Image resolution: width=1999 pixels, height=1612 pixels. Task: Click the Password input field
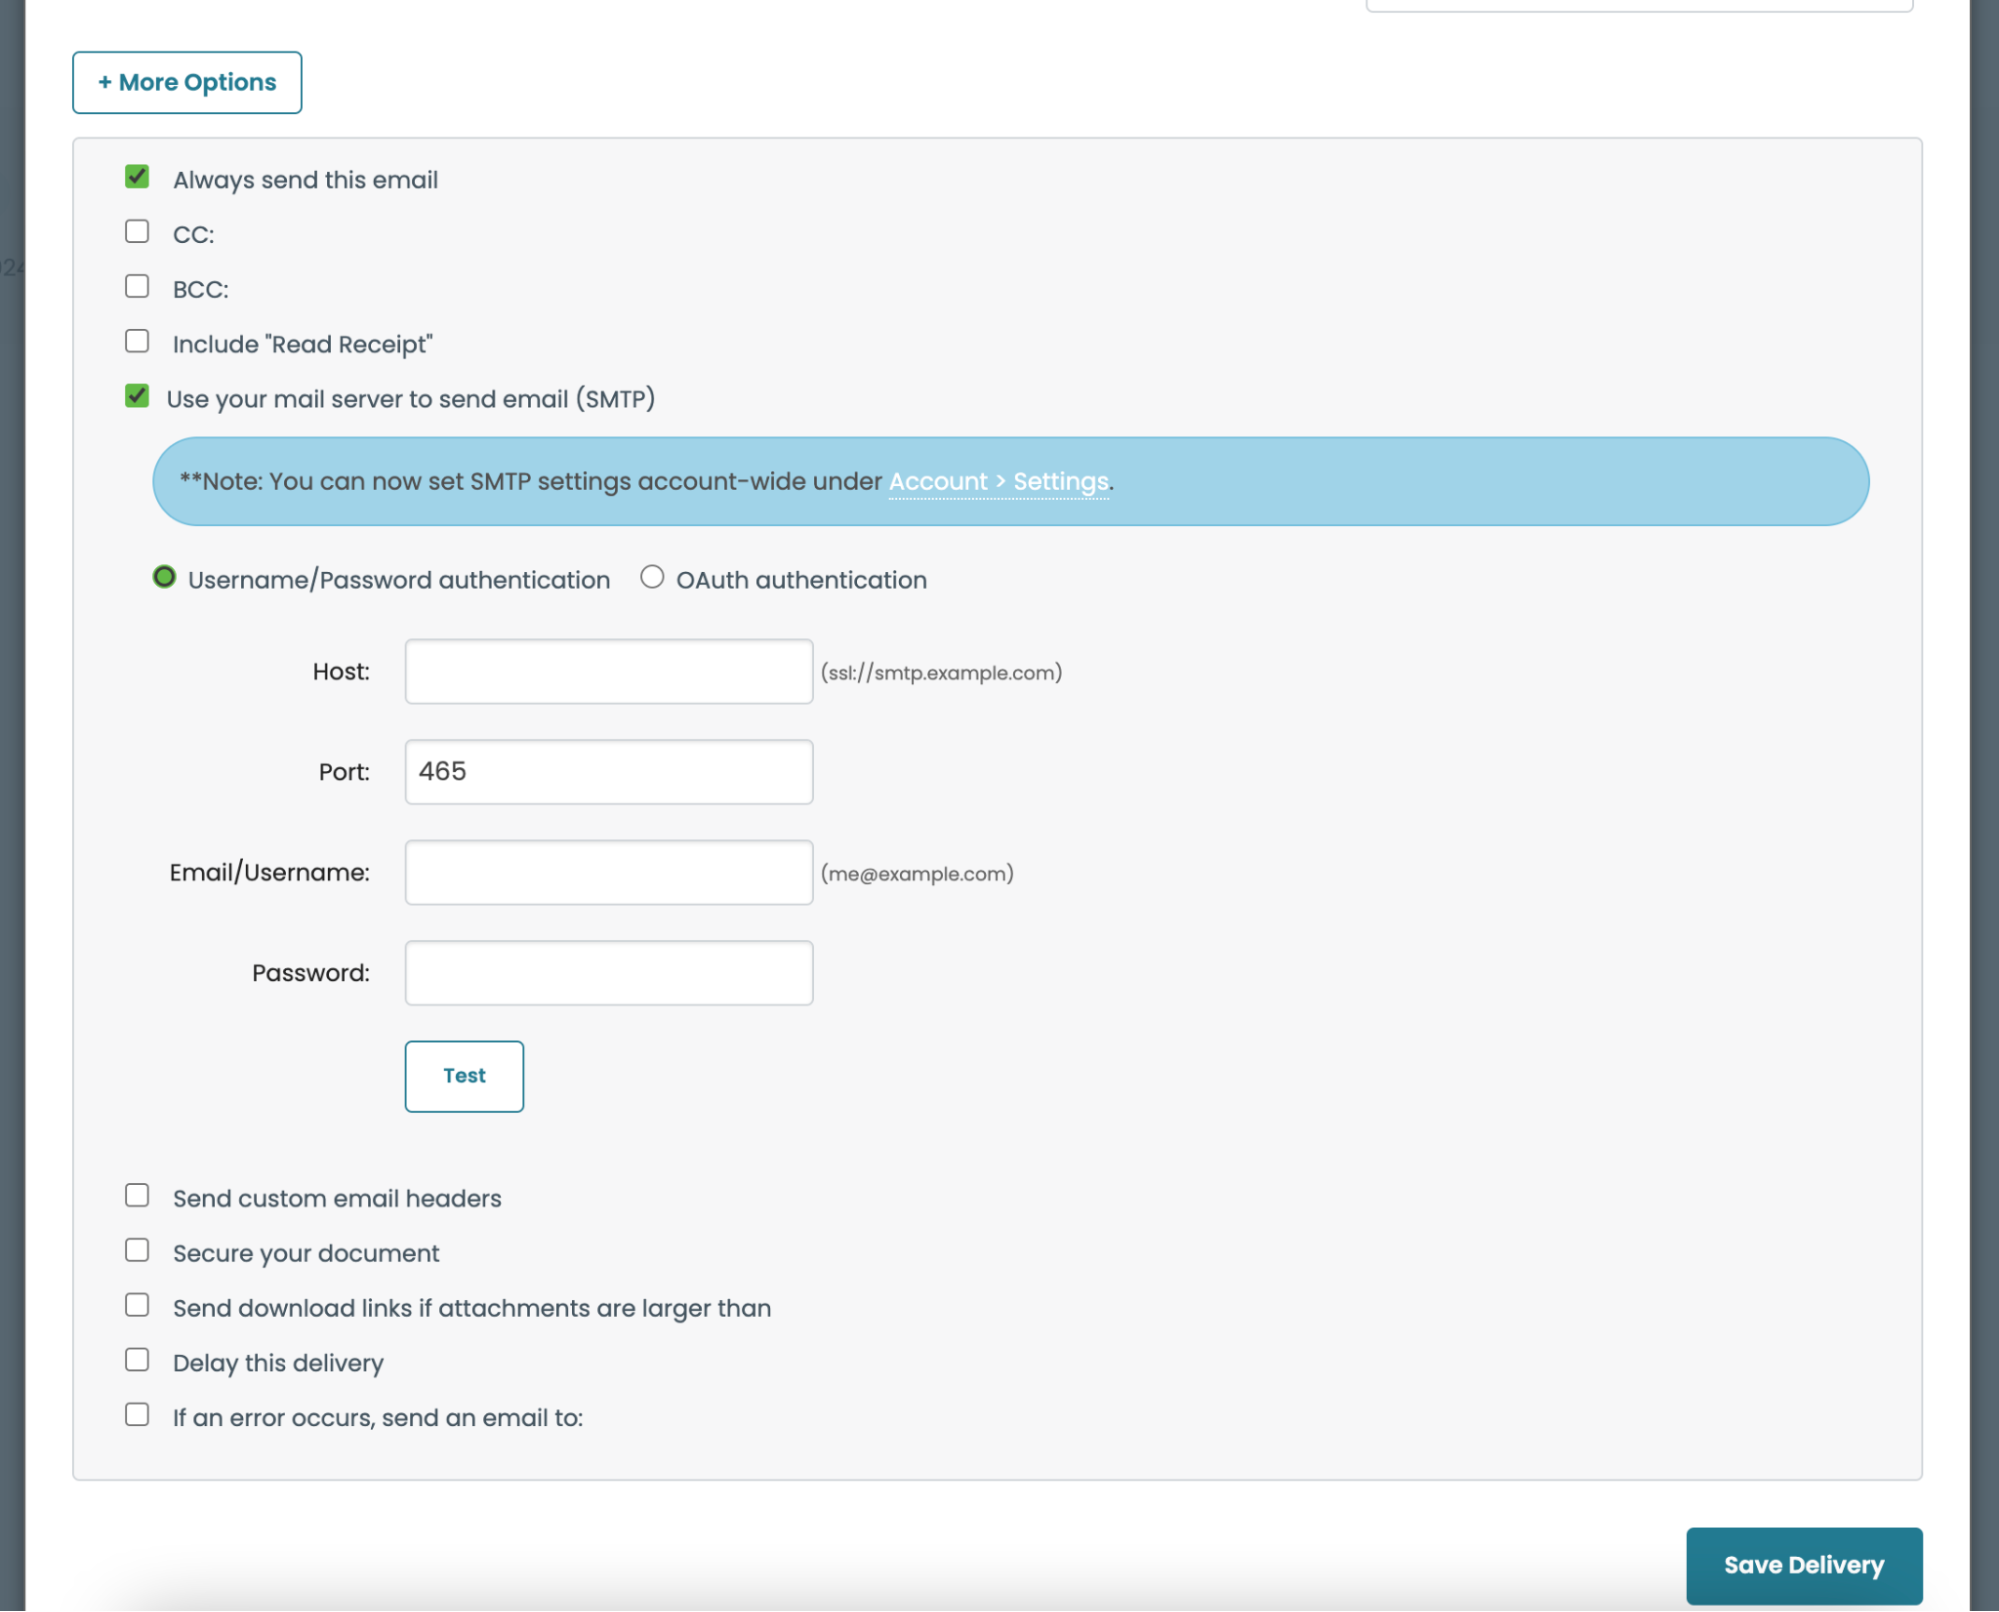[608, 973]
